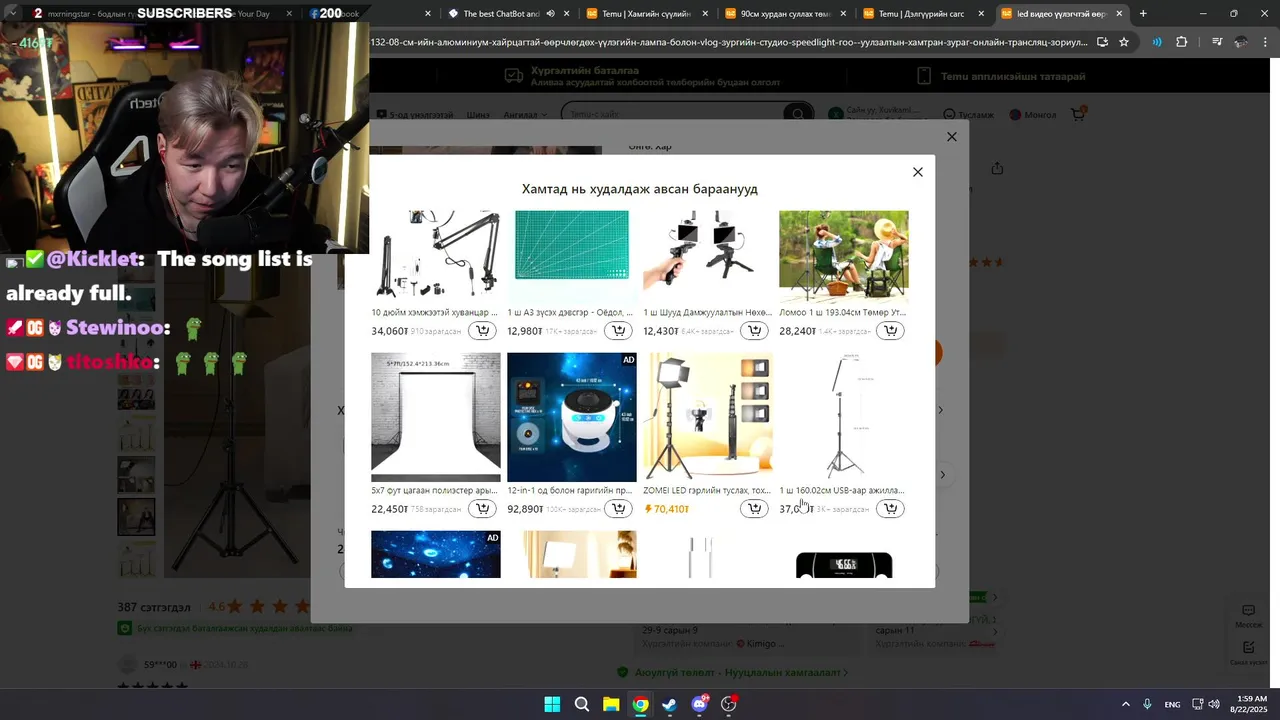Open the Chrome media control icon
Image resolution: width=1280 pixels, height=720 pixels.
pos(1217,42)
